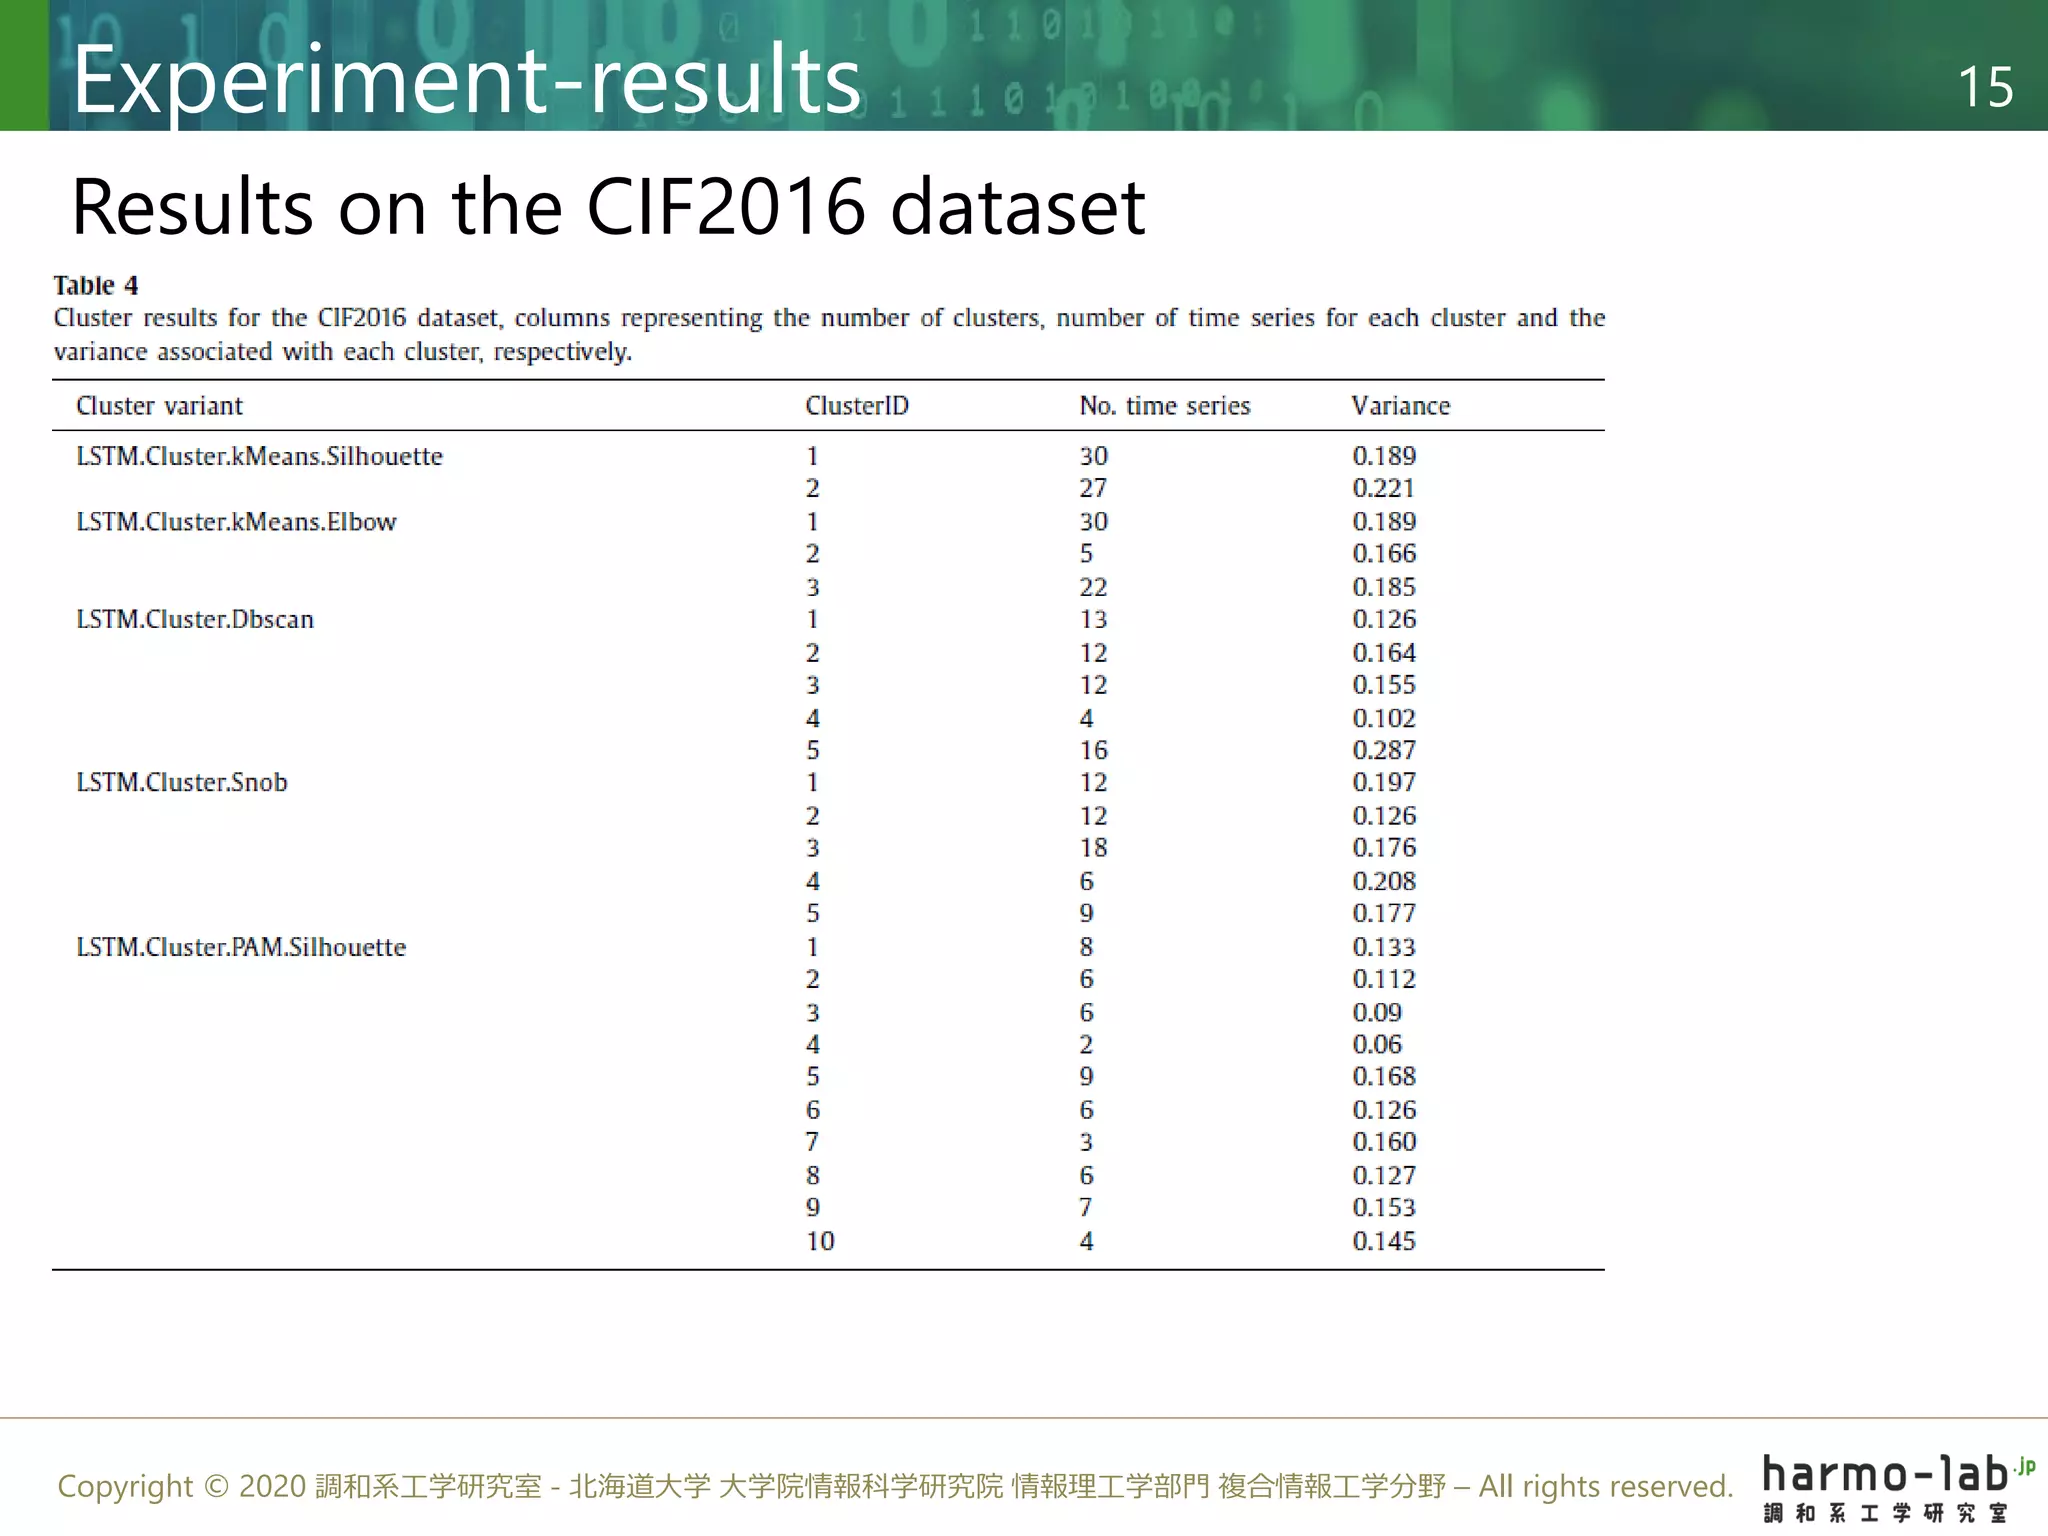The width and height of the screenshot is (2048, 1536).
Task: Click variance value 0.176
Action: point(1384,848)
